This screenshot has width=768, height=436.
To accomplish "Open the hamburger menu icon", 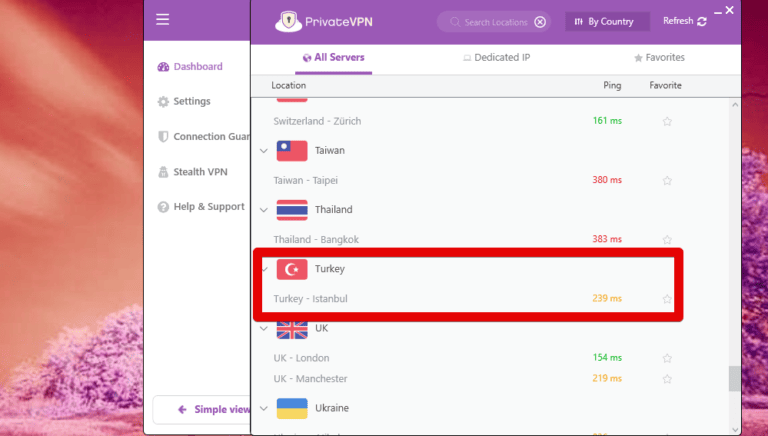I will point(163,19).
